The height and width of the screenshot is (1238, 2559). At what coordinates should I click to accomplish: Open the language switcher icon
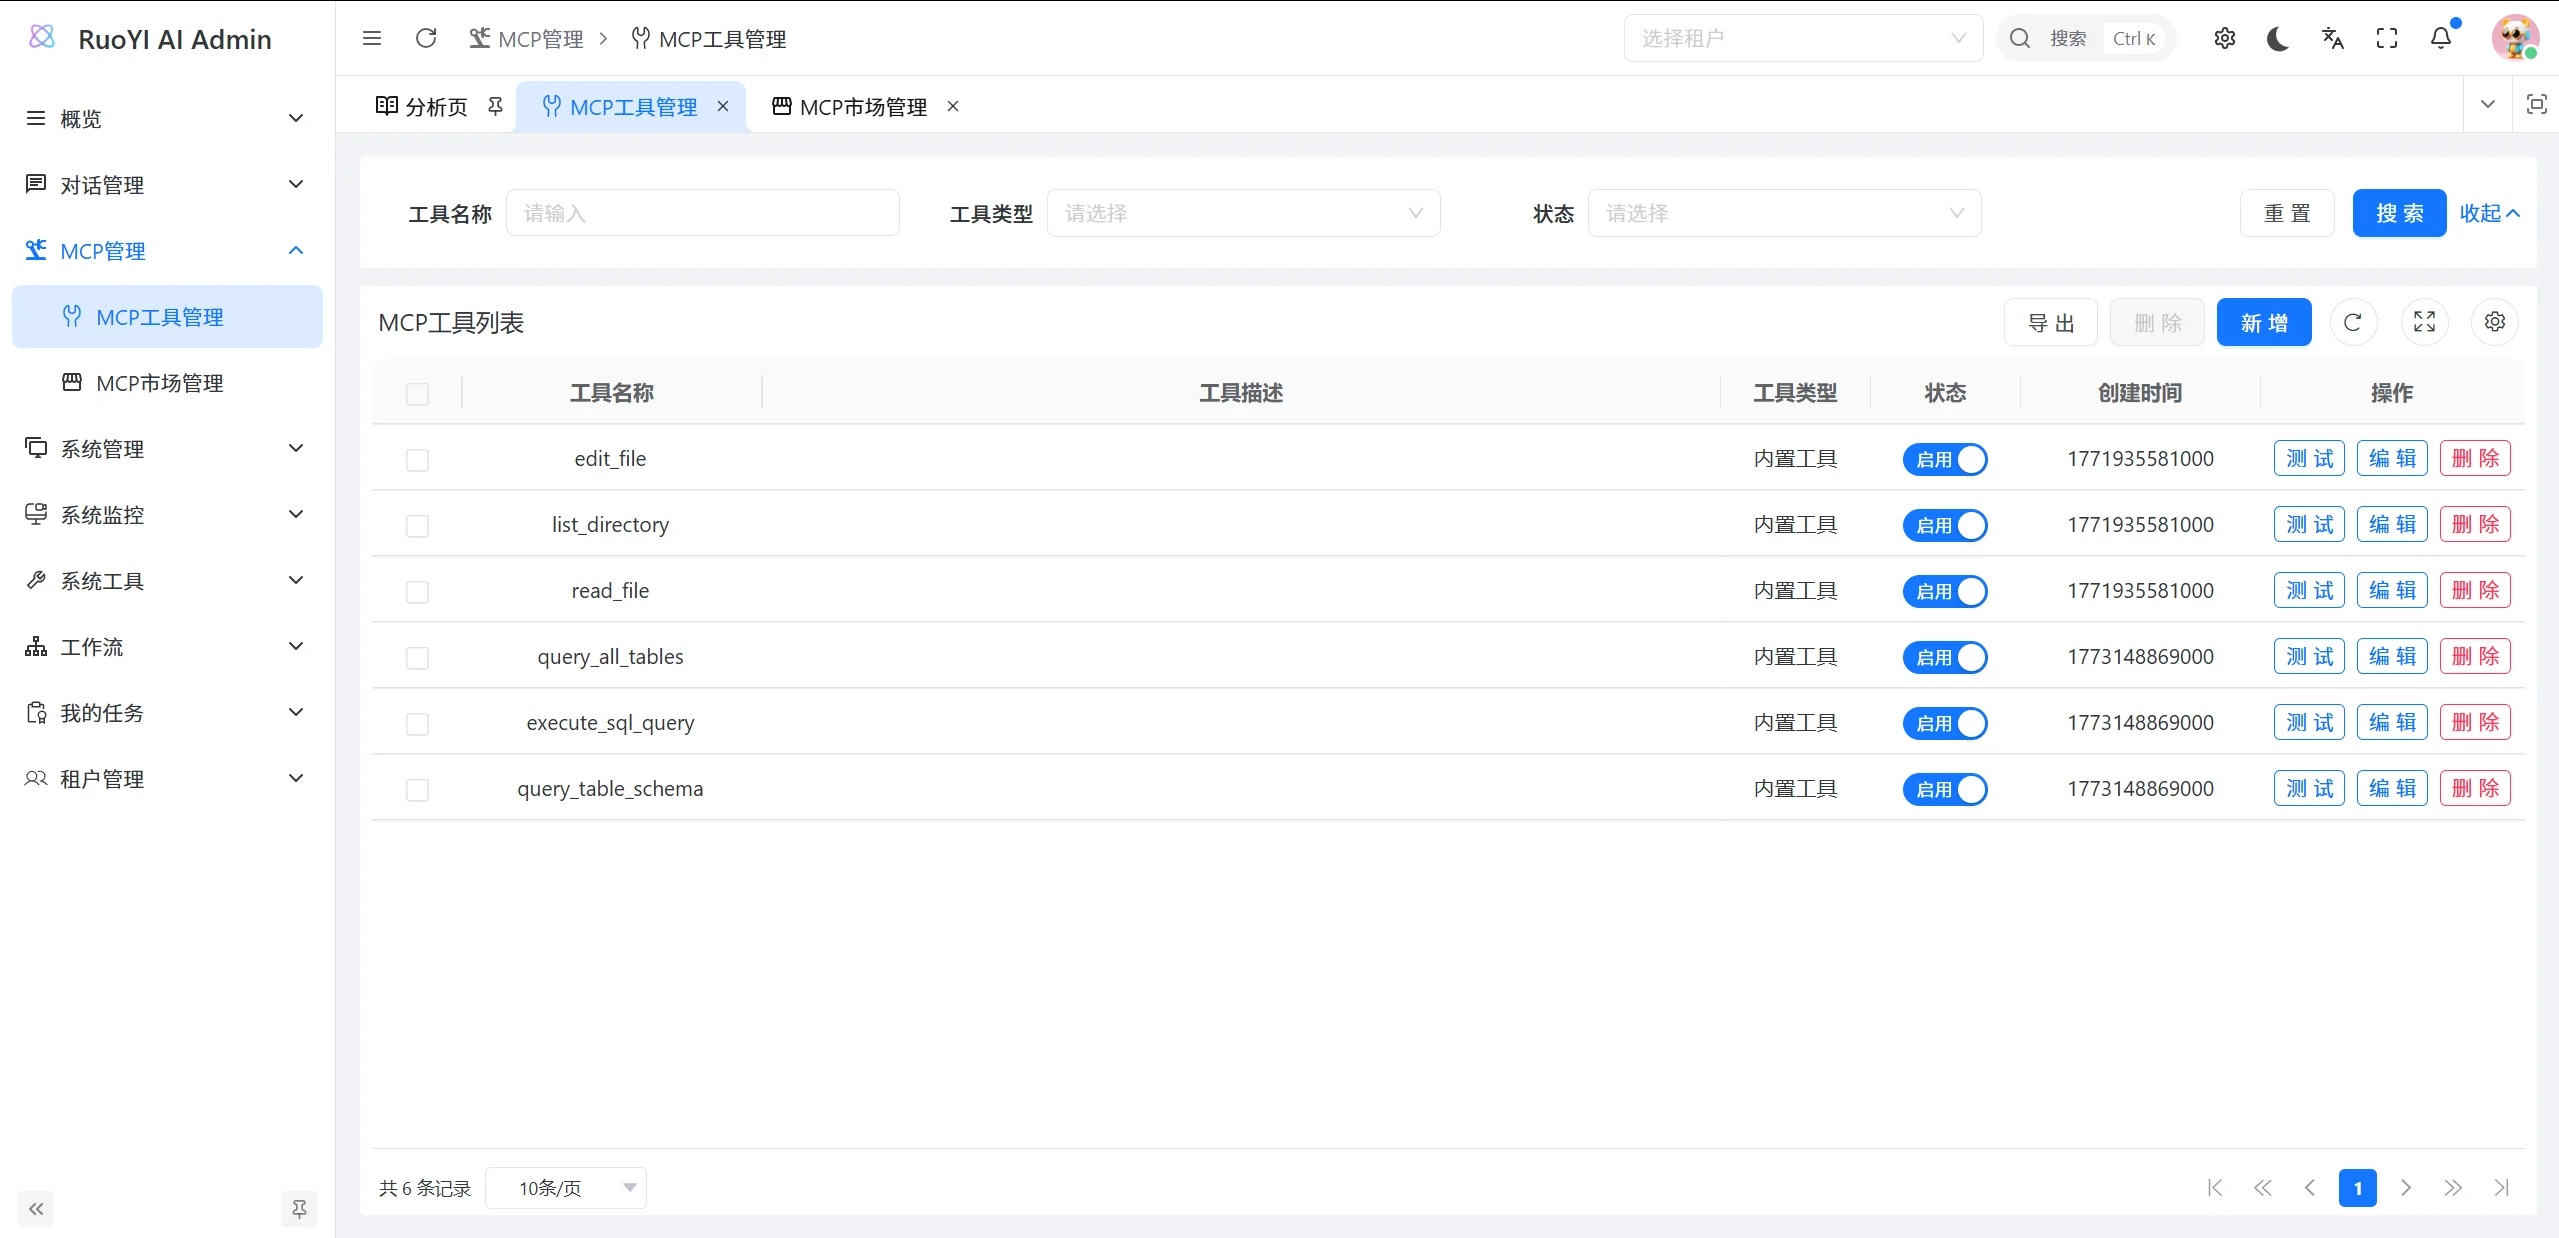click(x=2331, y=38)
